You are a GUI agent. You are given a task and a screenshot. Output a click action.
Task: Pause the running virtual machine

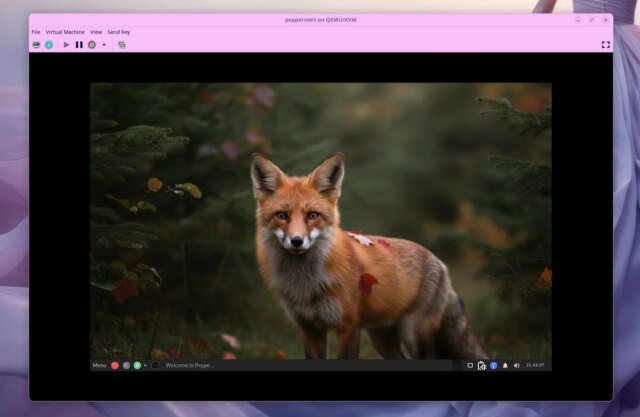tap(79, 45)
